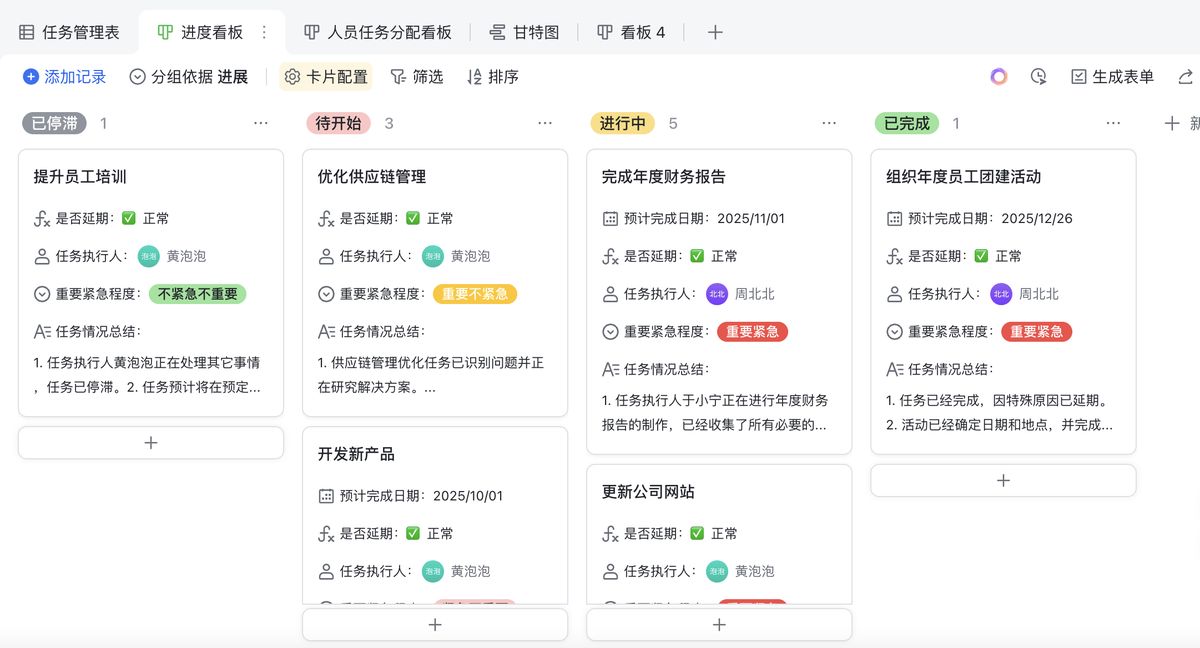
Task: Add a card under 已停滞 column
Action: point(151,443)
